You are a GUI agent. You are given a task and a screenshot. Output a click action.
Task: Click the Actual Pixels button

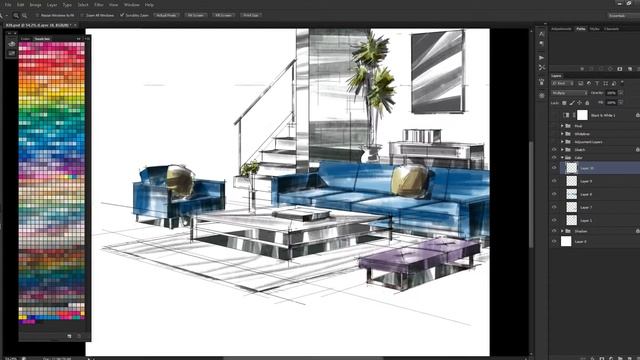pyautogui.click(x=166, y=16)
